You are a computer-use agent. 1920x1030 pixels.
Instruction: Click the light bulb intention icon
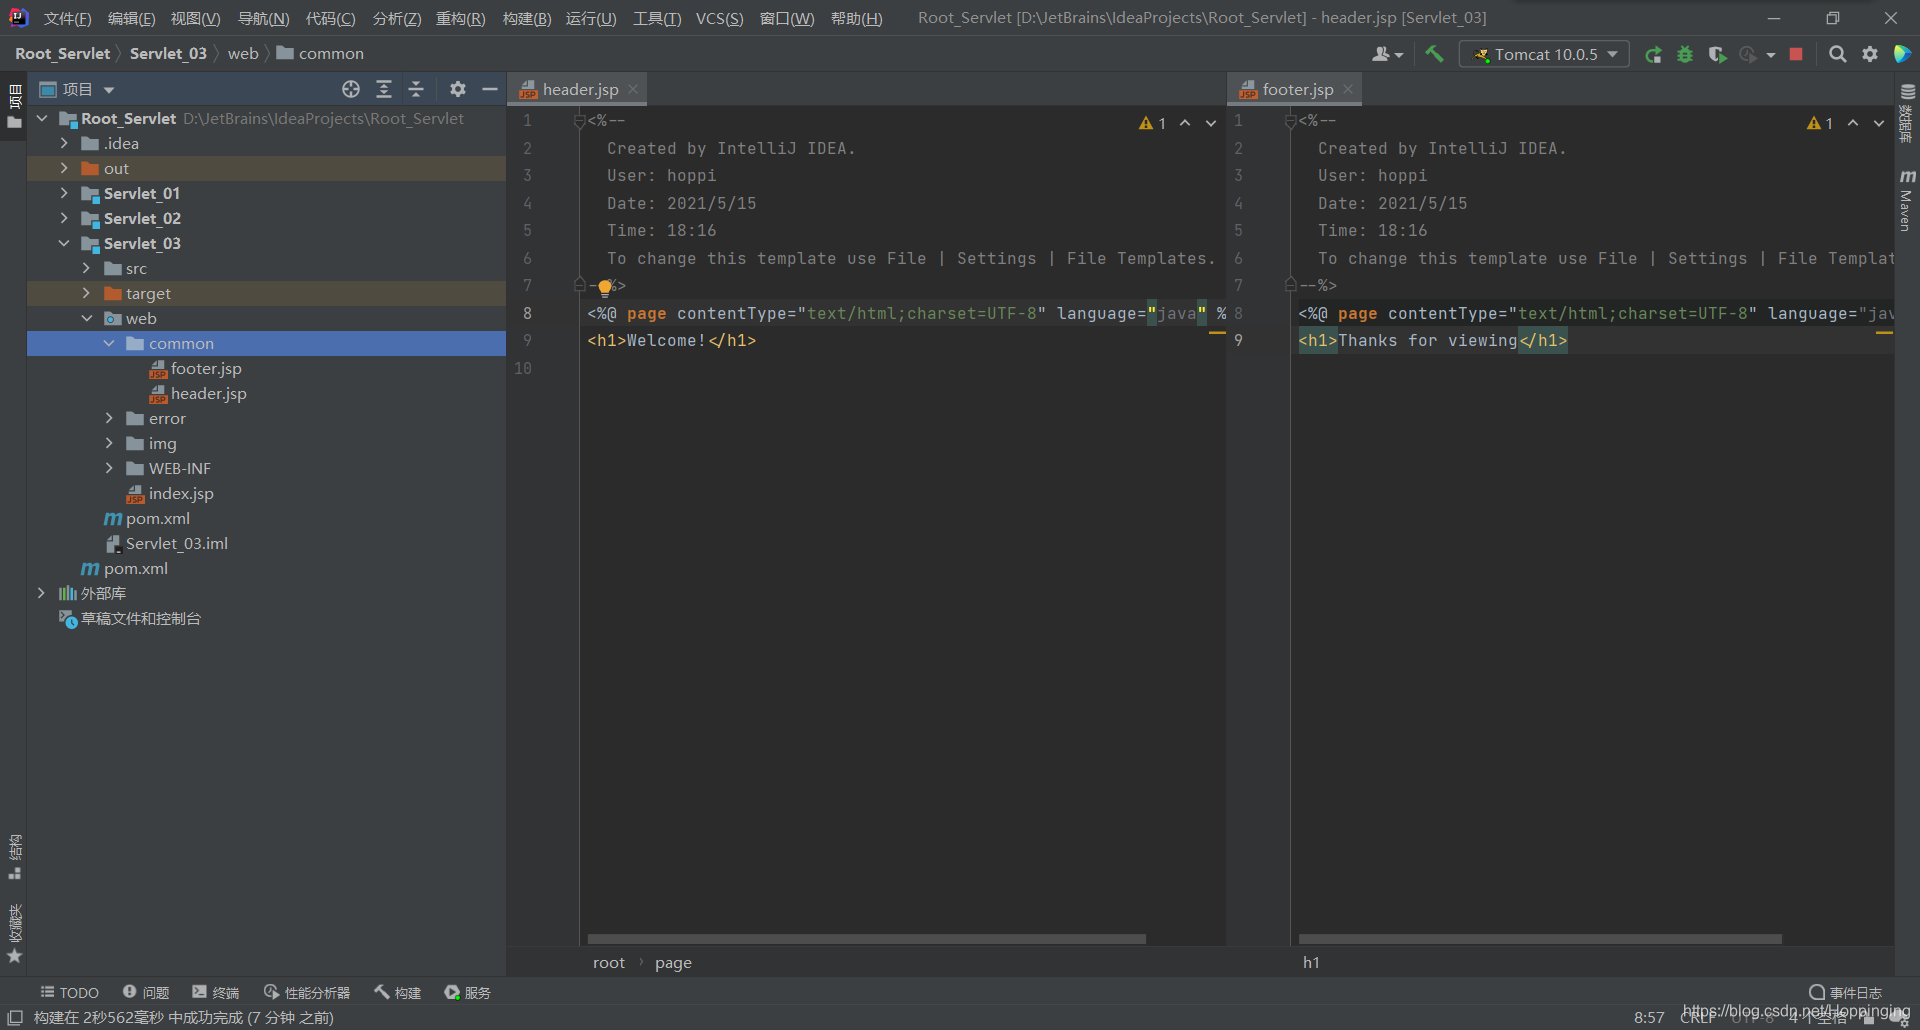click(604, 288)
